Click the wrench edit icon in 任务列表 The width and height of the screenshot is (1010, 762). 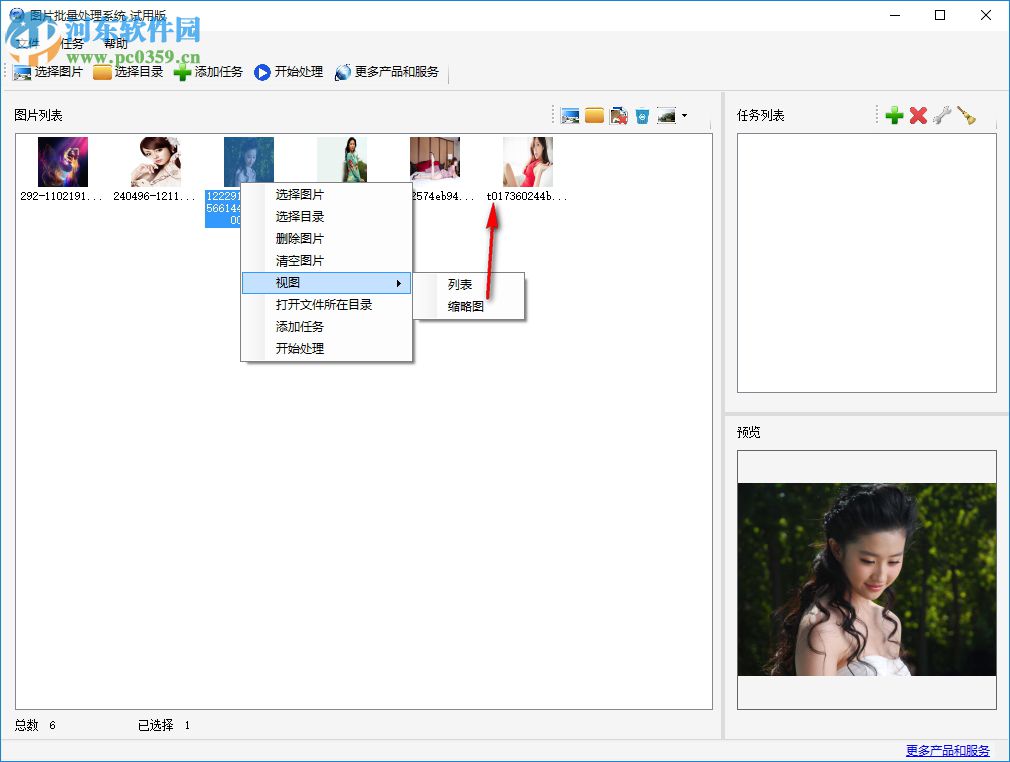(942, 115)
